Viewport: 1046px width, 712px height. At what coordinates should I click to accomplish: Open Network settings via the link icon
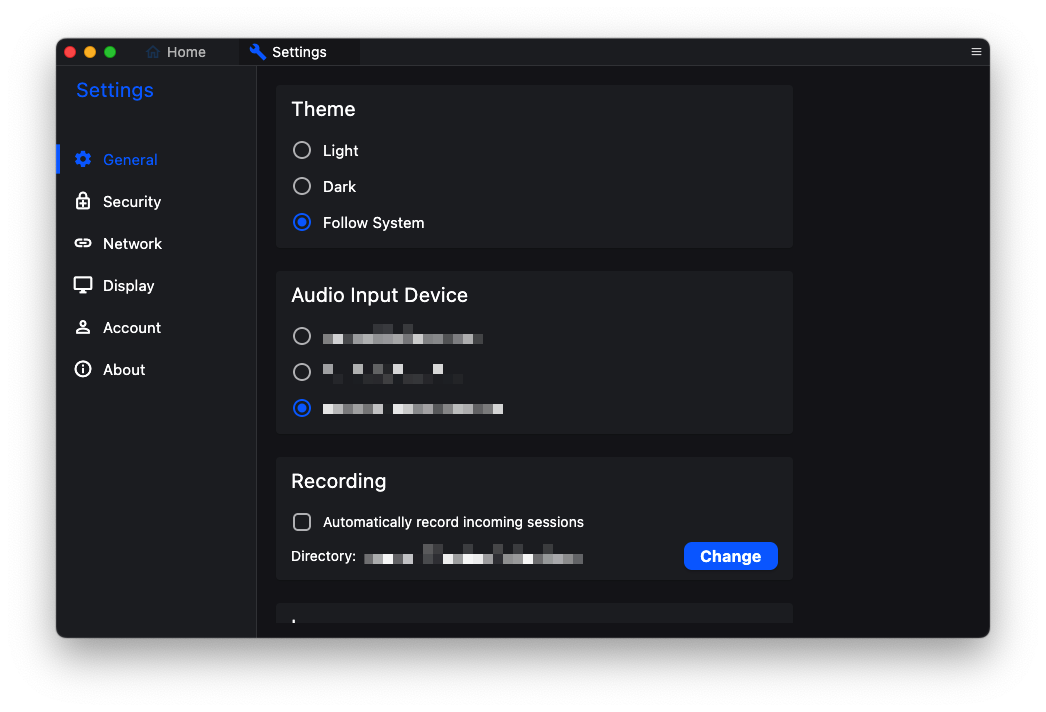coord(83,243)
